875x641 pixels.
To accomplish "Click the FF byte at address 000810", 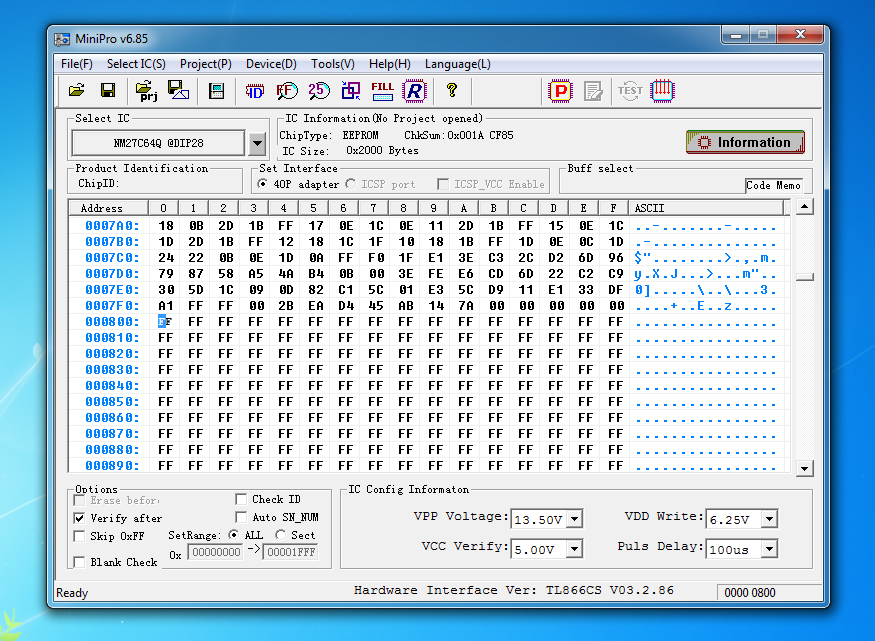I will 164,338.
